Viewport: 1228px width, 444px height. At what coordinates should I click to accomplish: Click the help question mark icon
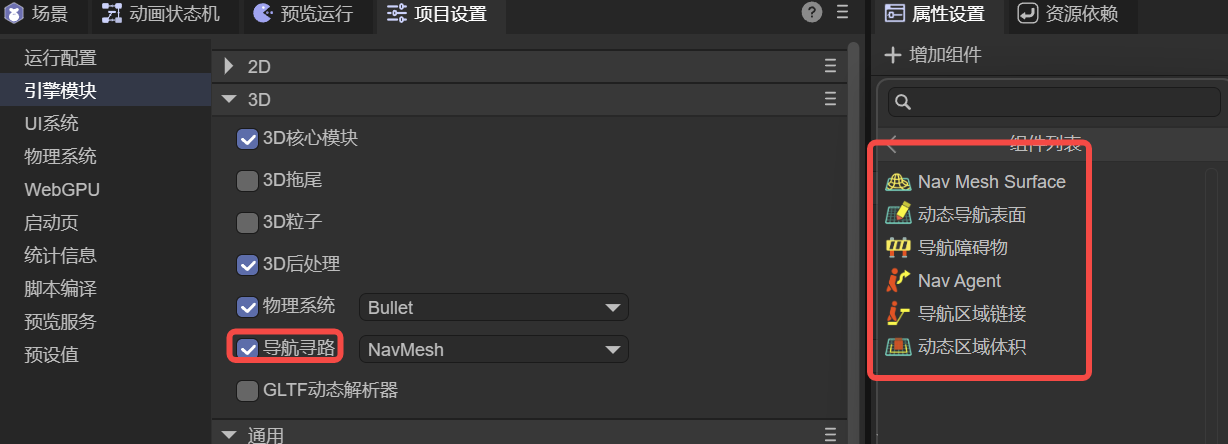coord(812,13)
